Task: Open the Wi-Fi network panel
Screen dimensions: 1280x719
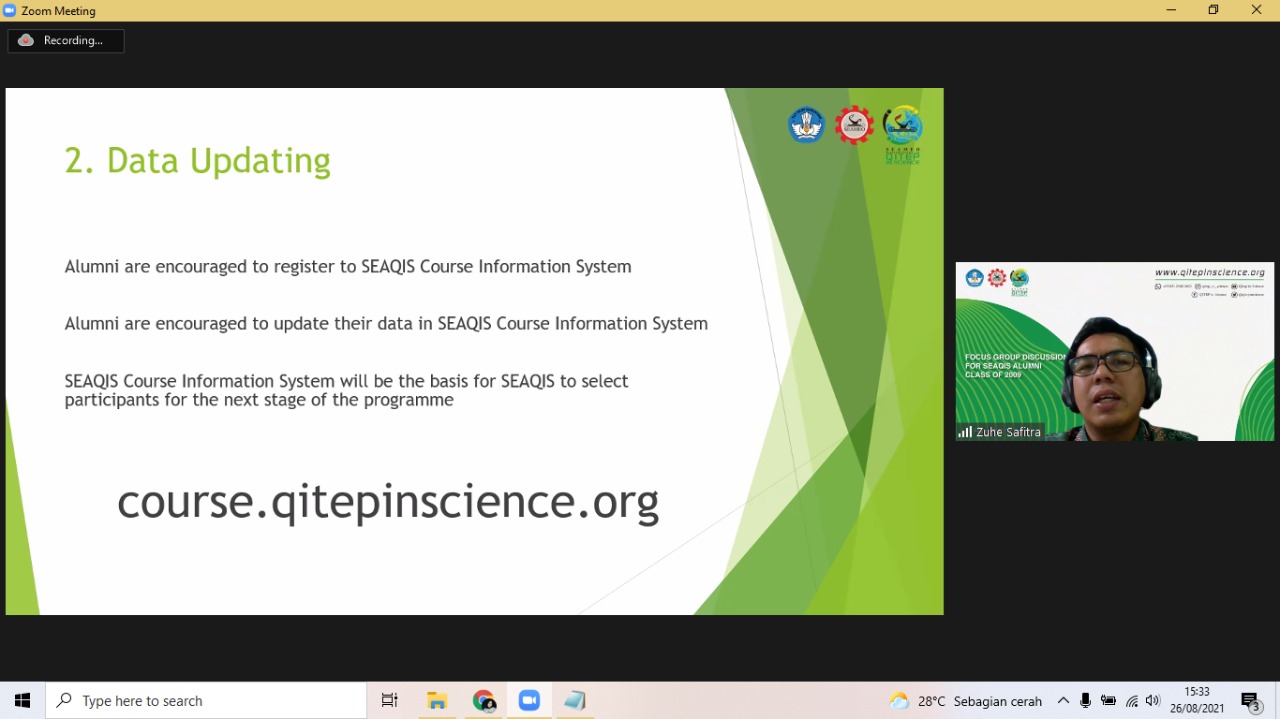Action: (x=1131, y=701)
